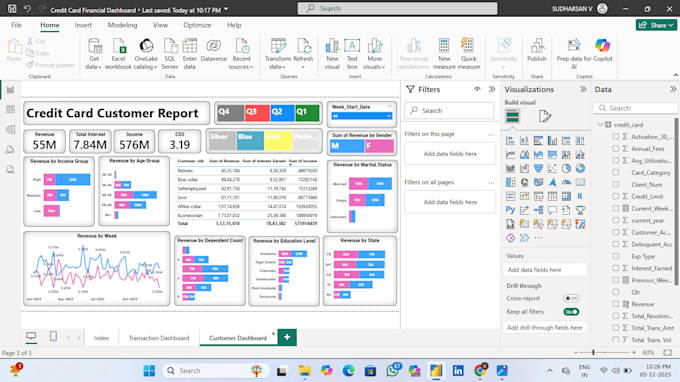The width and height of the screenshot is (680, 382).
Task: Add a new report page
Action: click(x=287, y=337)
